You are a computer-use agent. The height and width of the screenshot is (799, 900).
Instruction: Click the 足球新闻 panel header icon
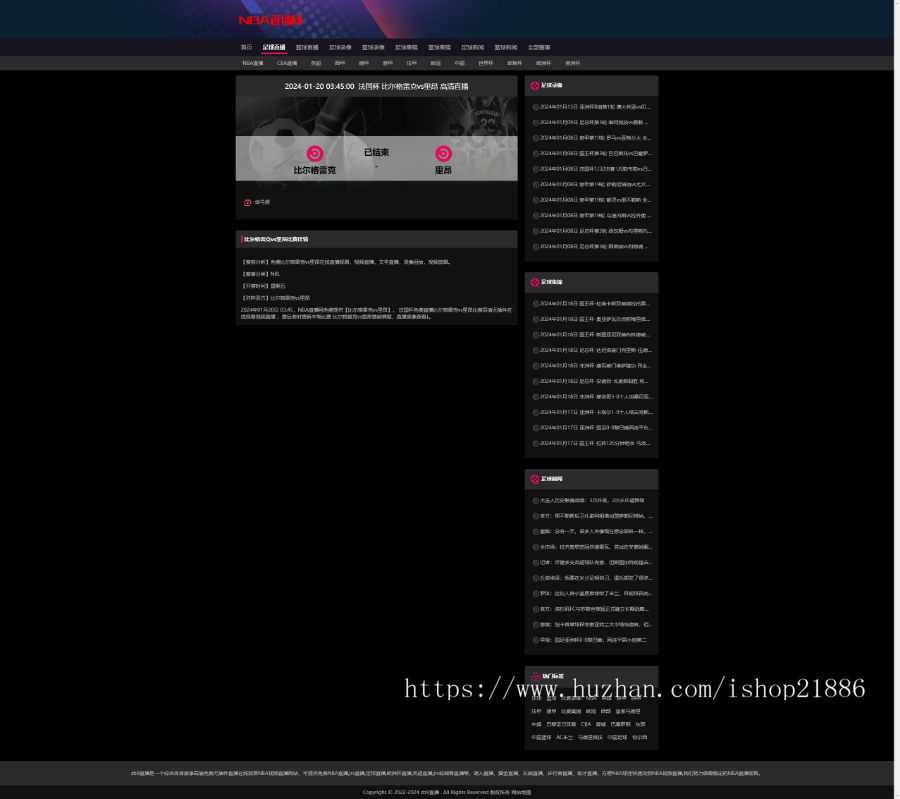pyautogui.click(x=534, y=479)
